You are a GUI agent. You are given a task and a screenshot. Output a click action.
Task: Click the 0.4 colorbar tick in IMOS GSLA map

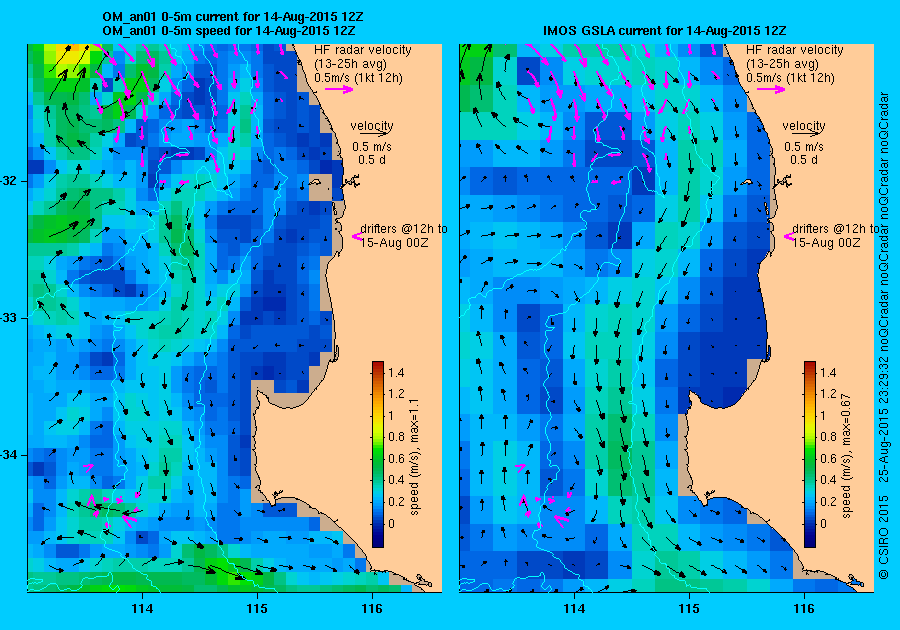tap(828, 480)
